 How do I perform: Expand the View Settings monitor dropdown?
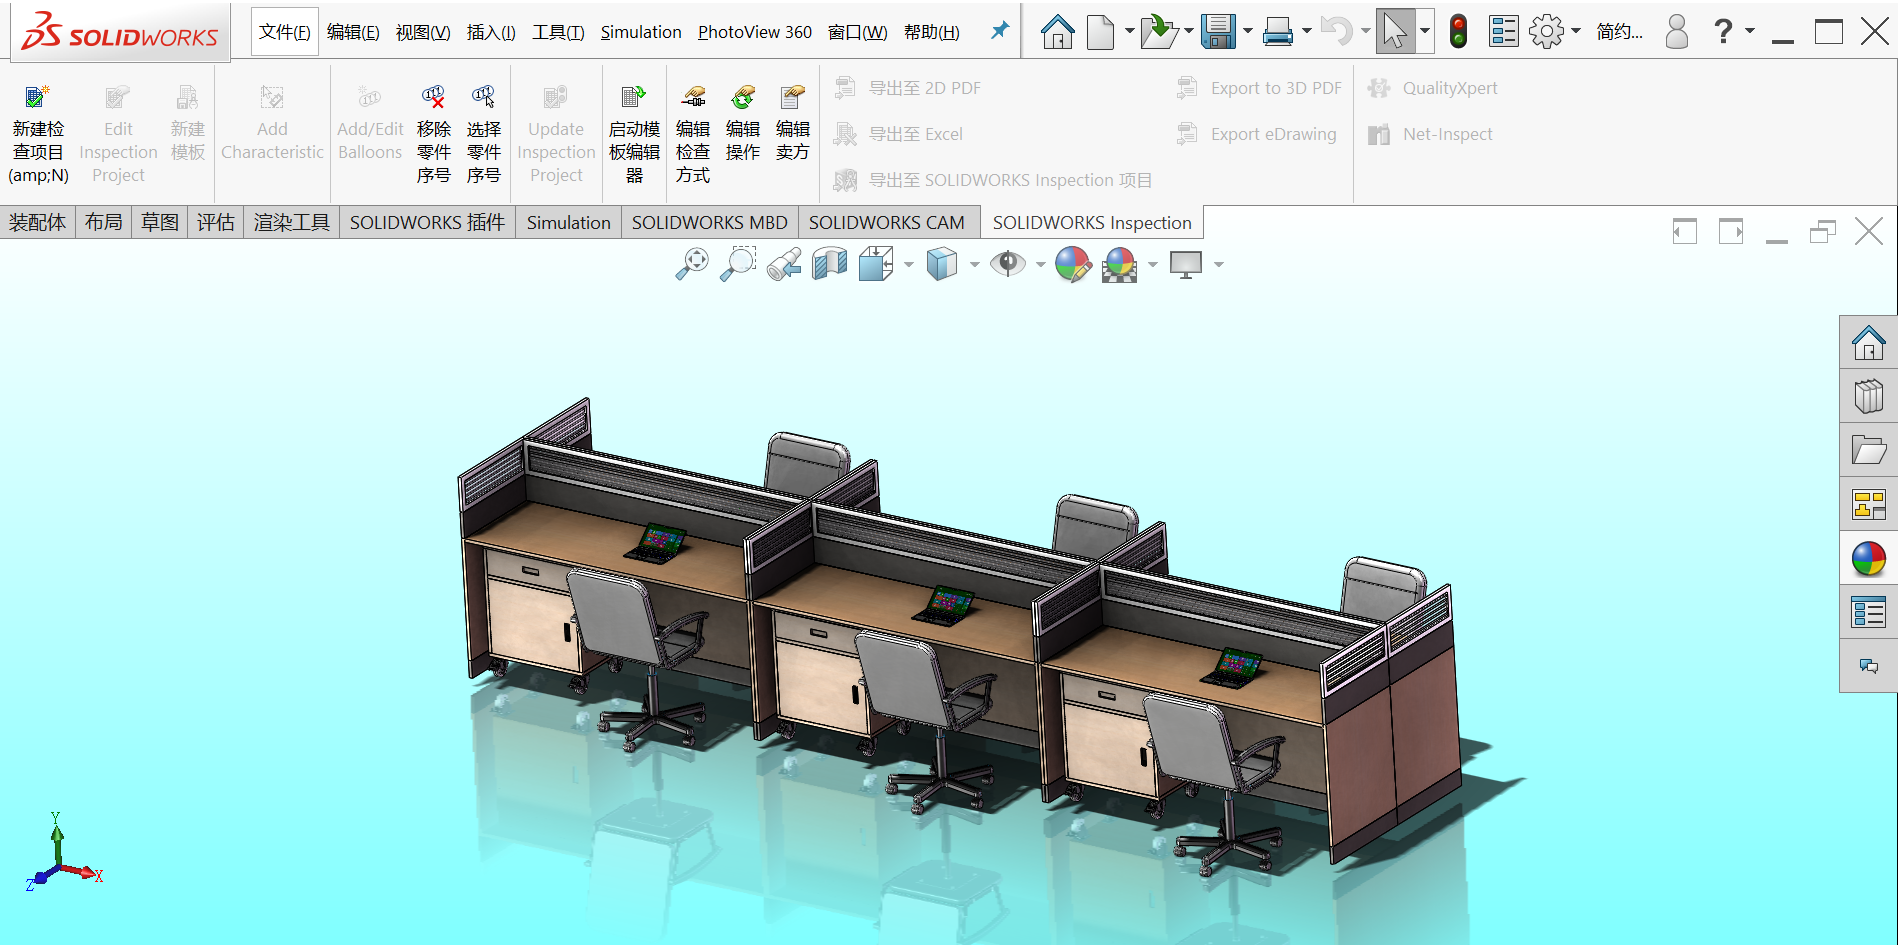click(1219, 265)
